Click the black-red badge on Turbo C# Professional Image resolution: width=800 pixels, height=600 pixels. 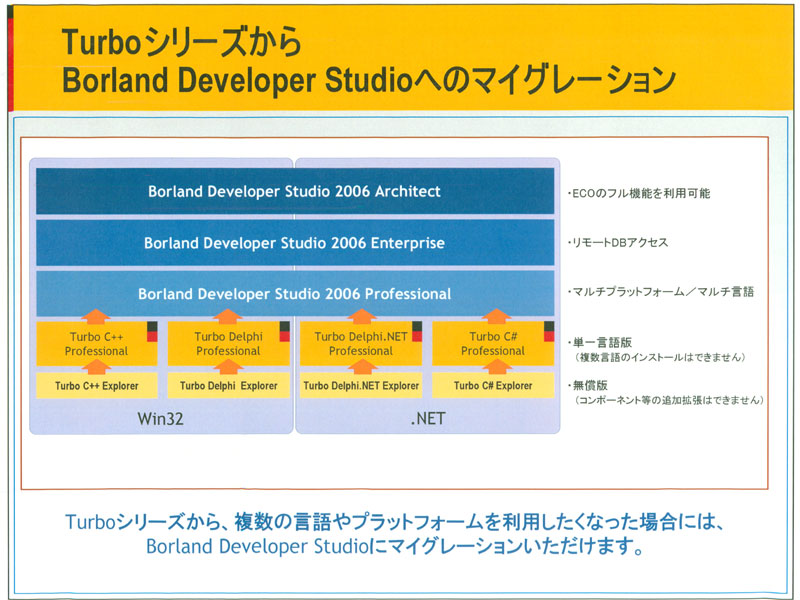pyautogui.click(x=549, y=332)
